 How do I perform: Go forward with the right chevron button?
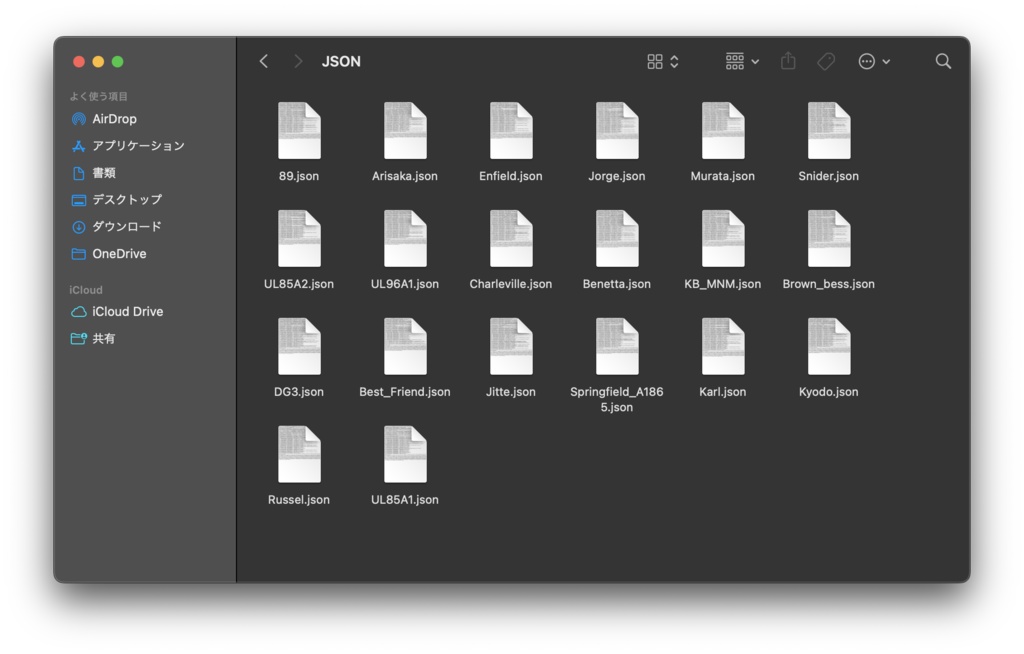298,61
